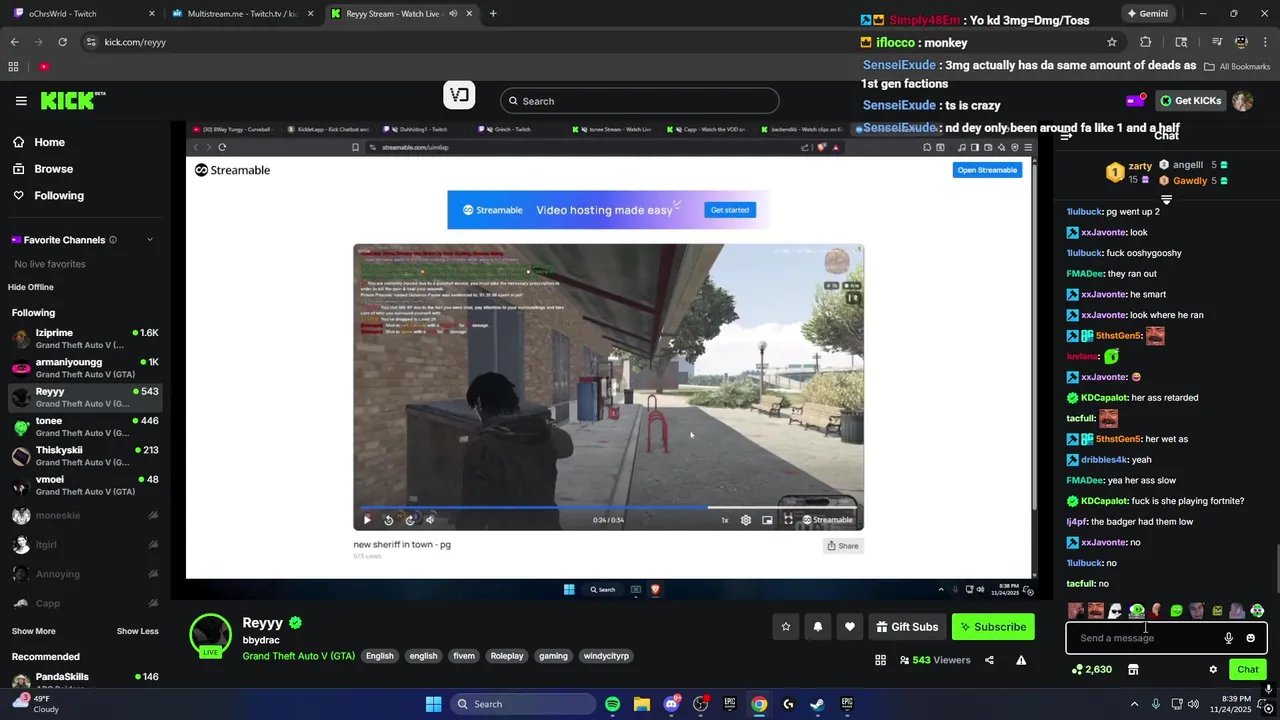This screenshot has width=1280, height=720.
Task: Open Thiskyskii channel in sidebar
Action: [x=85, y=456]
